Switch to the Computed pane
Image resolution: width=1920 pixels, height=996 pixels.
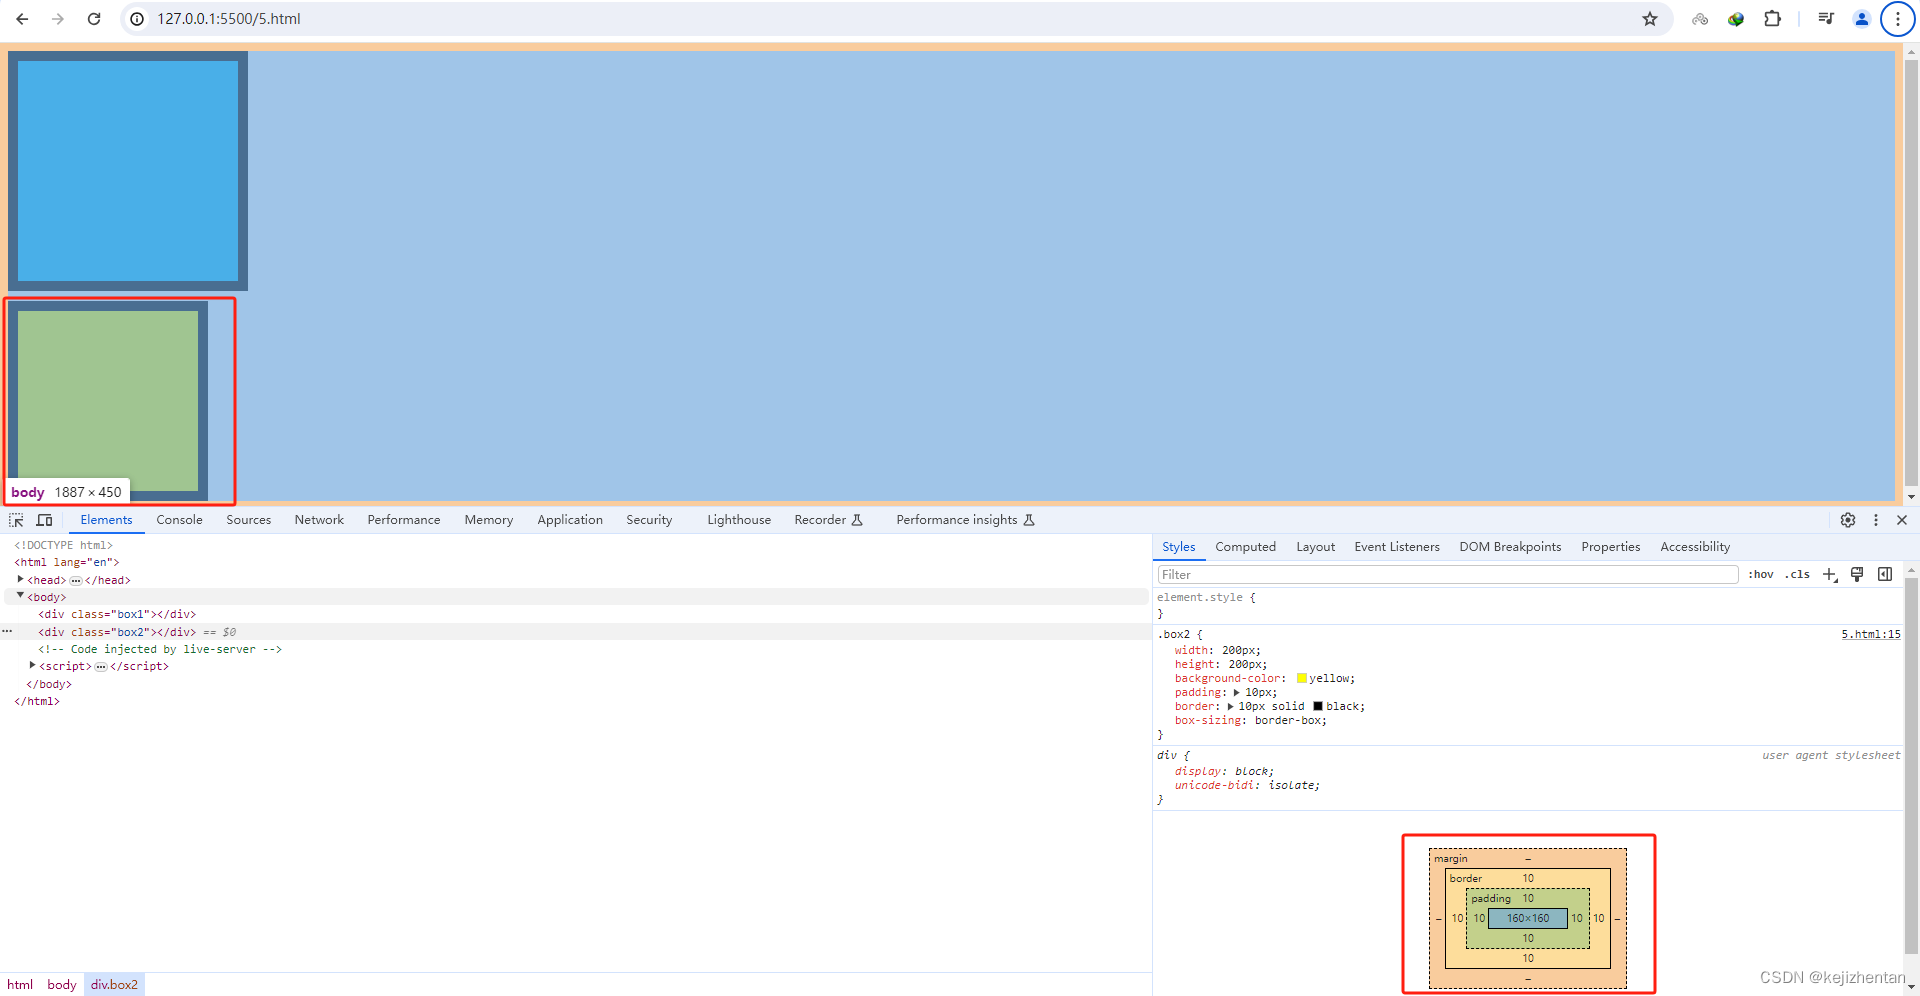[1245, 547]
